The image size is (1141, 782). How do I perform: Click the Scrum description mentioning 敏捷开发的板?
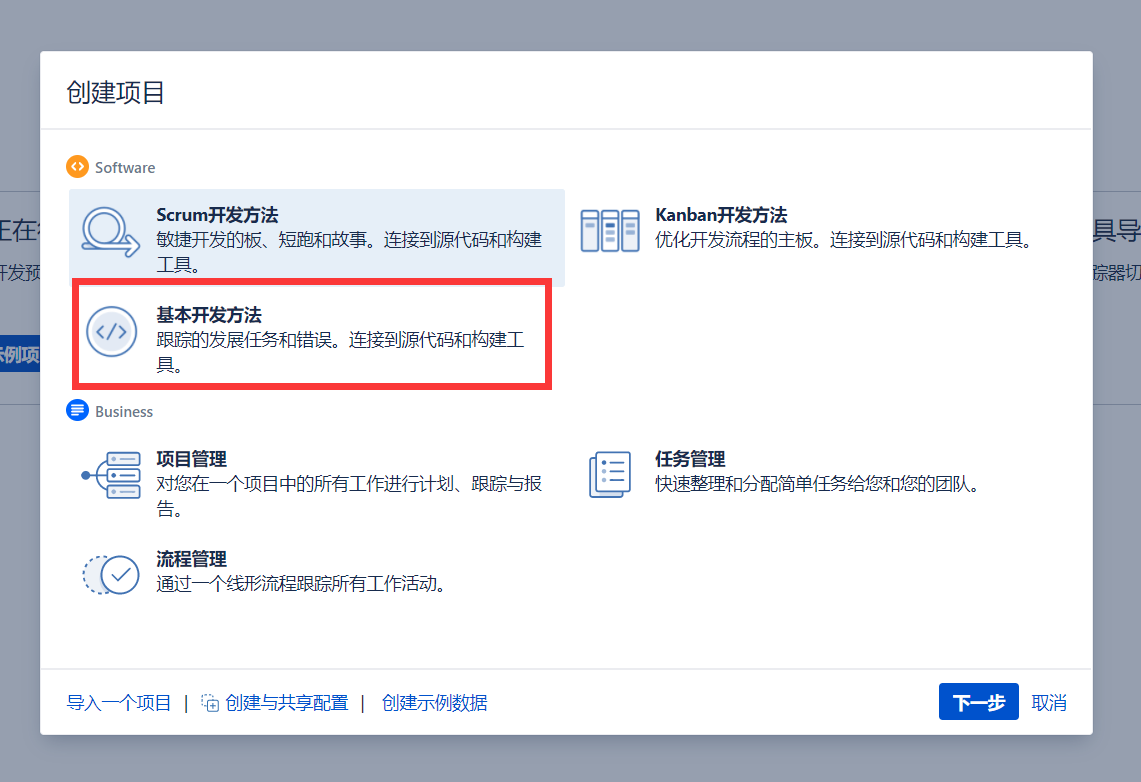coord(349,252)
